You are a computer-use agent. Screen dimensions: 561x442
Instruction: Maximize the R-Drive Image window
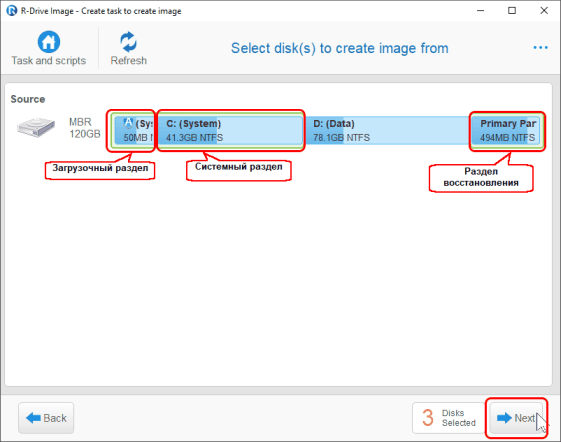point(512,11)
